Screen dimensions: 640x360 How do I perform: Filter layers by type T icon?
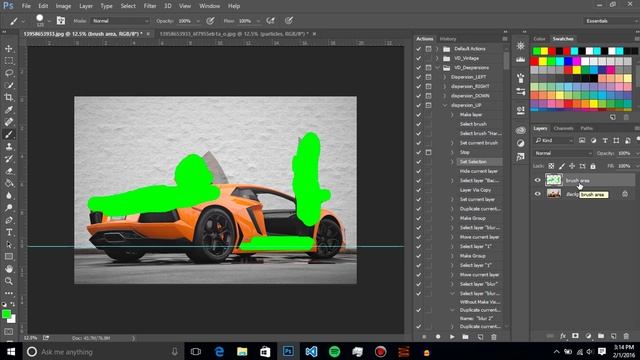605,140
